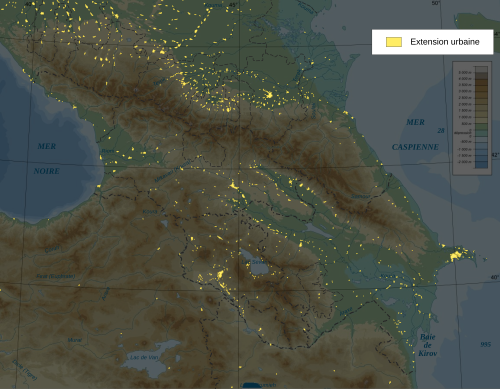Image resolution: width=500 pixels, height=389 pixels.
Task: Click the NOIRE sea label
Action: (47, 171)
